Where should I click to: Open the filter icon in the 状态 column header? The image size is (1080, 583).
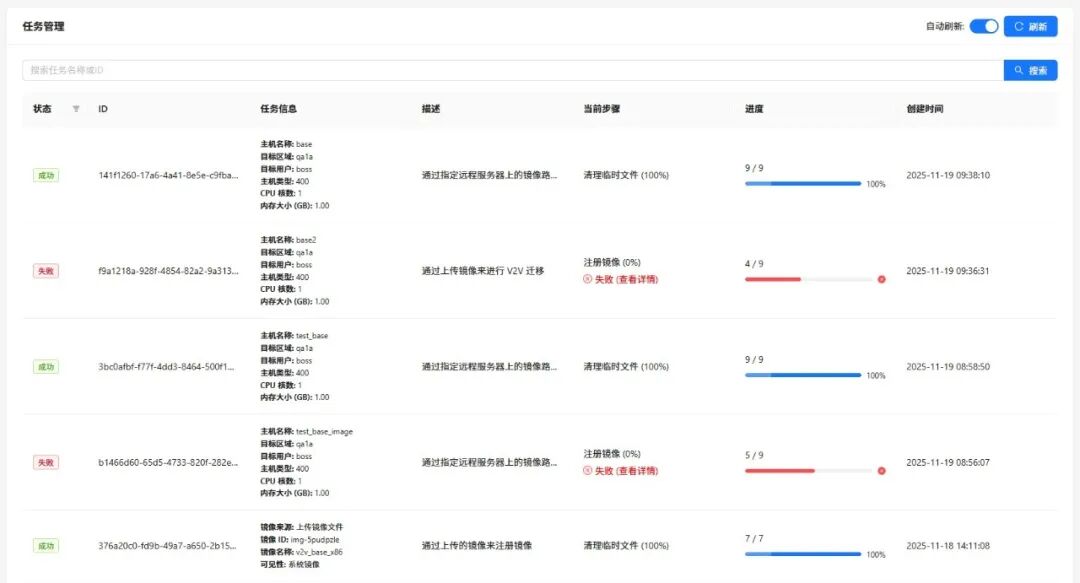(76, 109)
